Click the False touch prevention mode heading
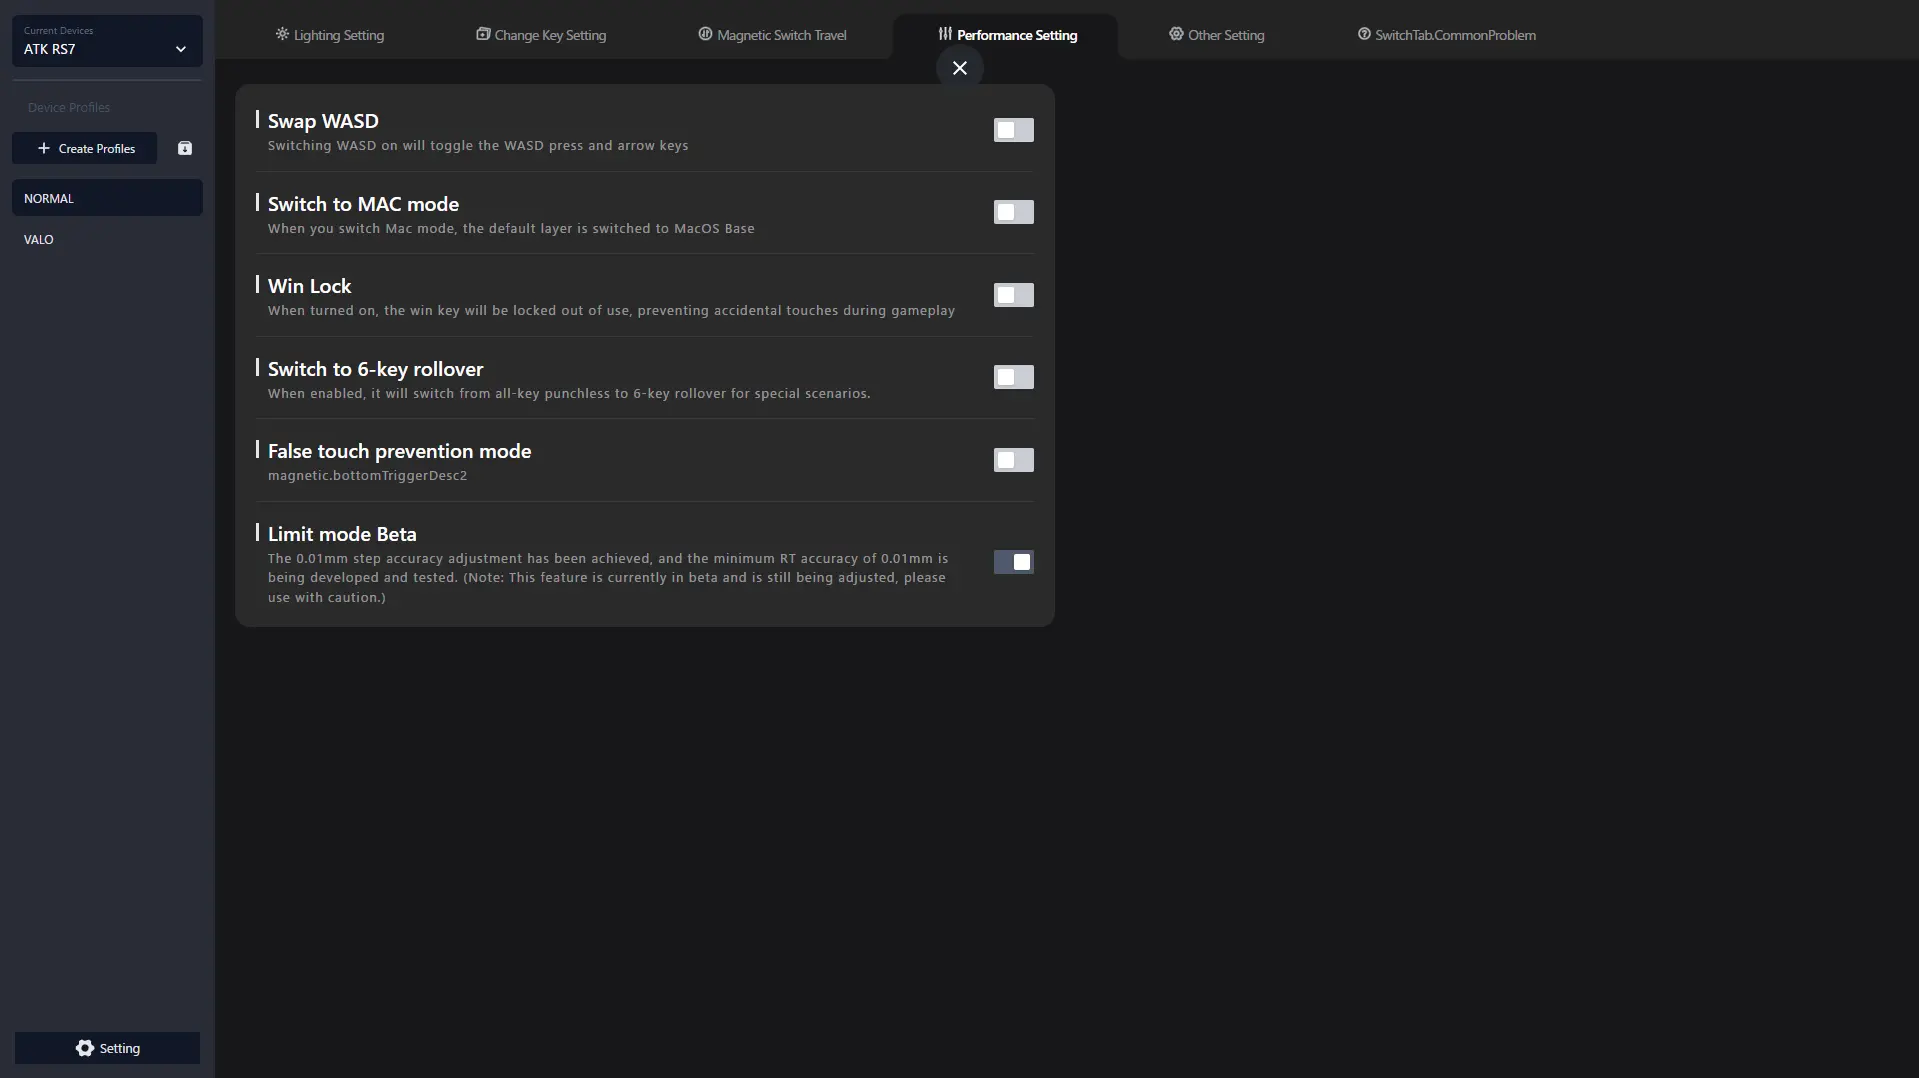The width and height of the screenshot is (1919, 1078). [x=399, y=451]
